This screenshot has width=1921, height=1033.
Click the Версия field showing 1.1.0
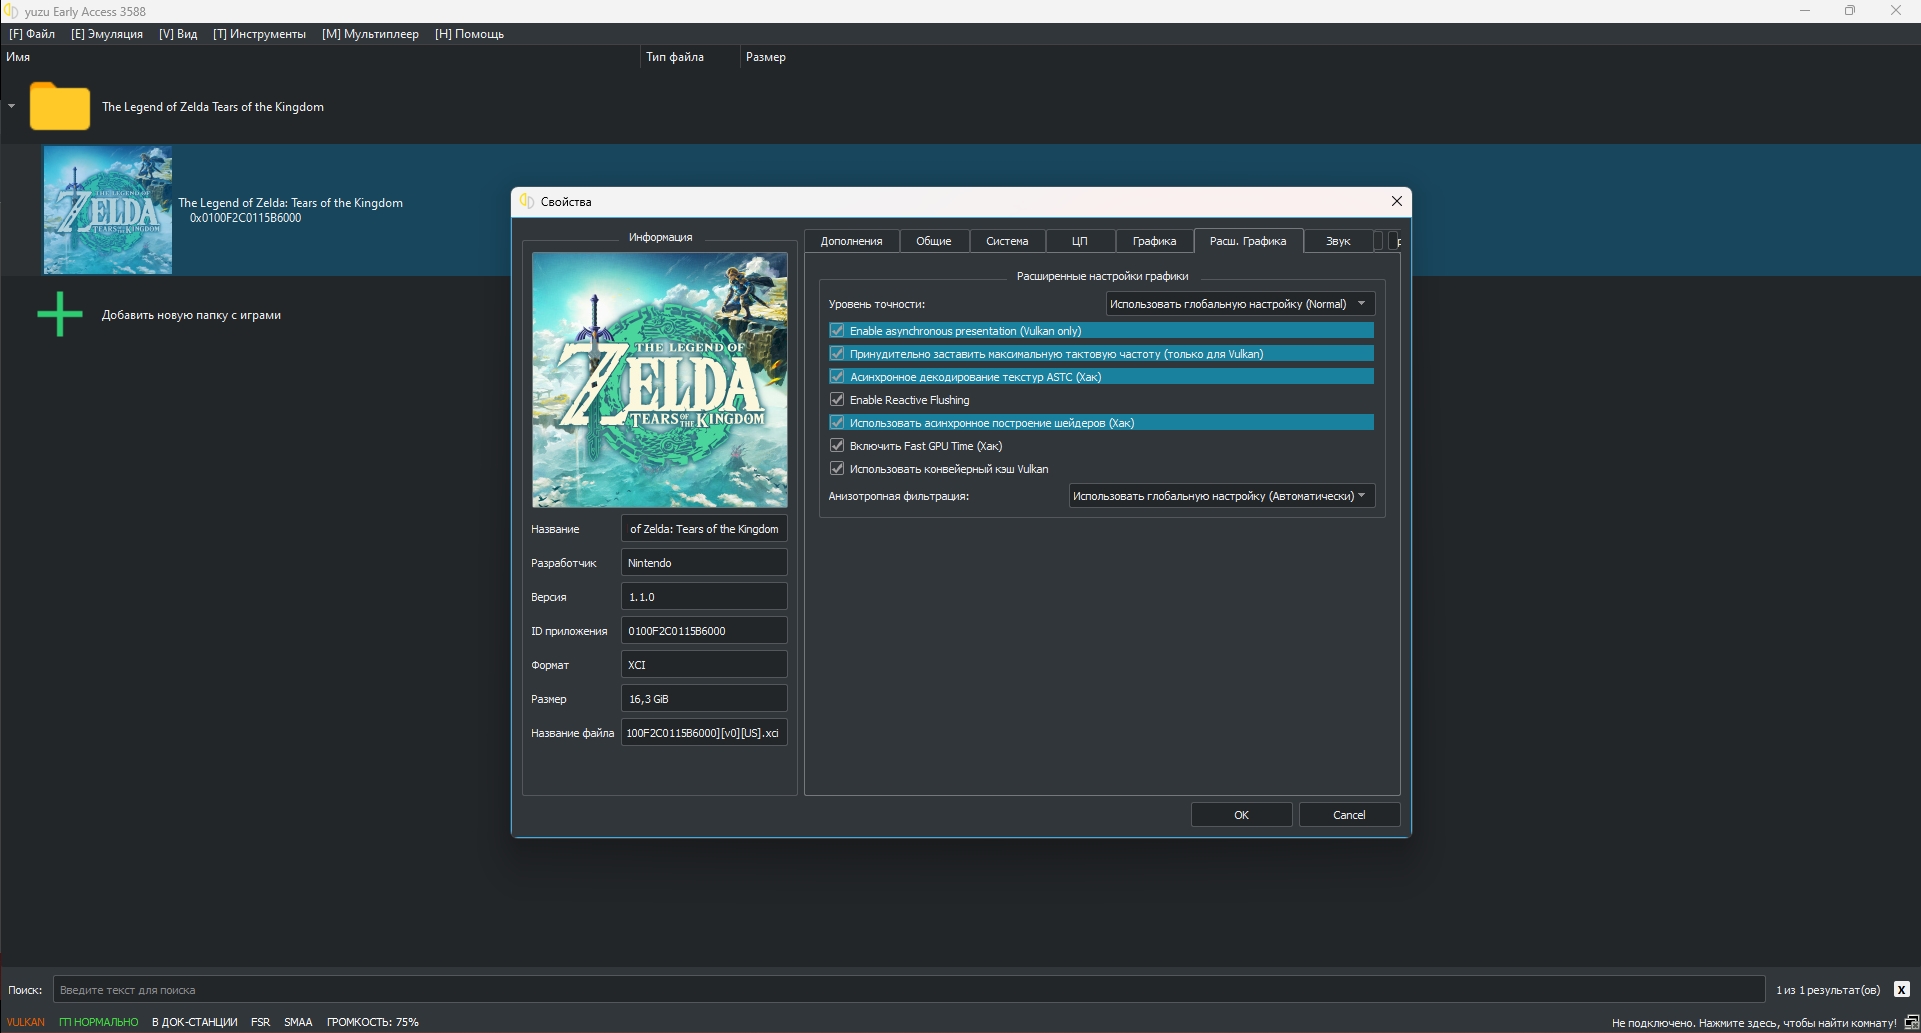click(x=704, y=596)
